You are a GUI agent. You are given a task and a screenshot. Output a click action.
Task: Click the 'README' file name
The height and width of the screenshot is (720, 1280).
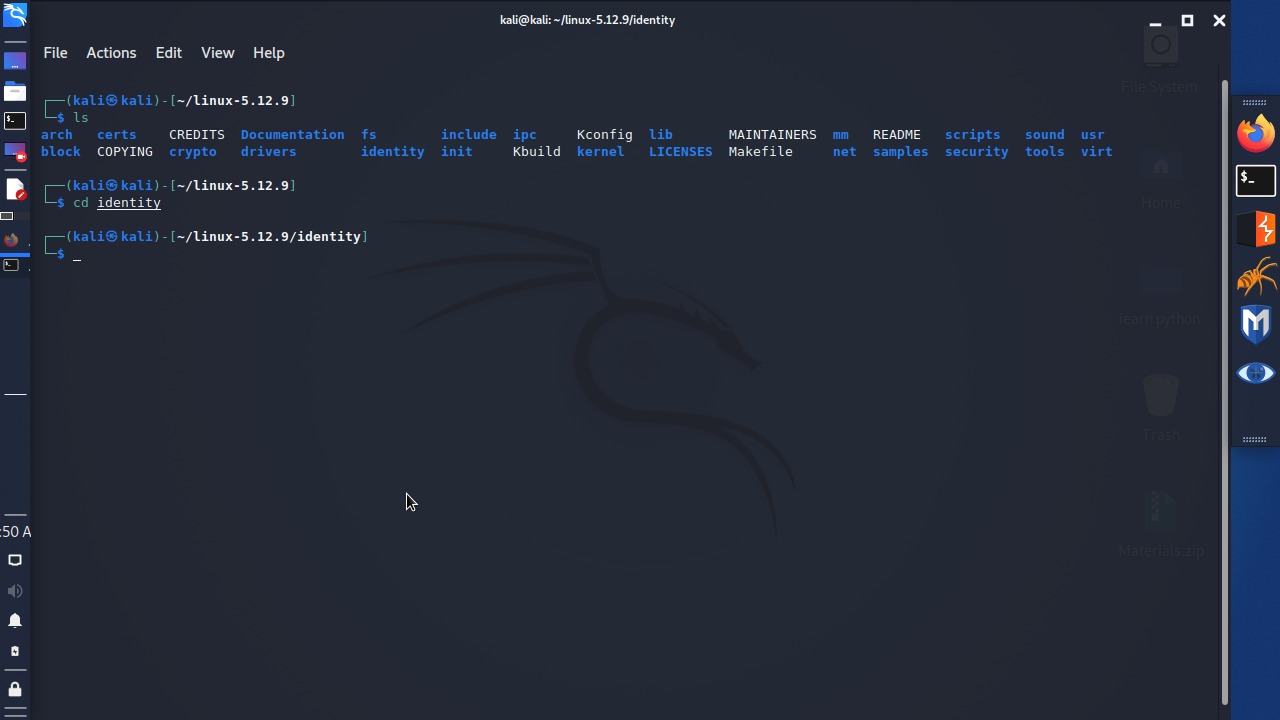click(897, 135)
